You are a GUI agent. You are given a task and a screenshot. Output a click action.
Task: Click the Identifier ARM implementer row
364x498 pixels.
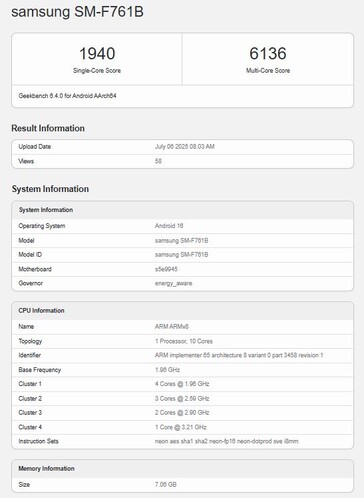click(x=182, y=355)
